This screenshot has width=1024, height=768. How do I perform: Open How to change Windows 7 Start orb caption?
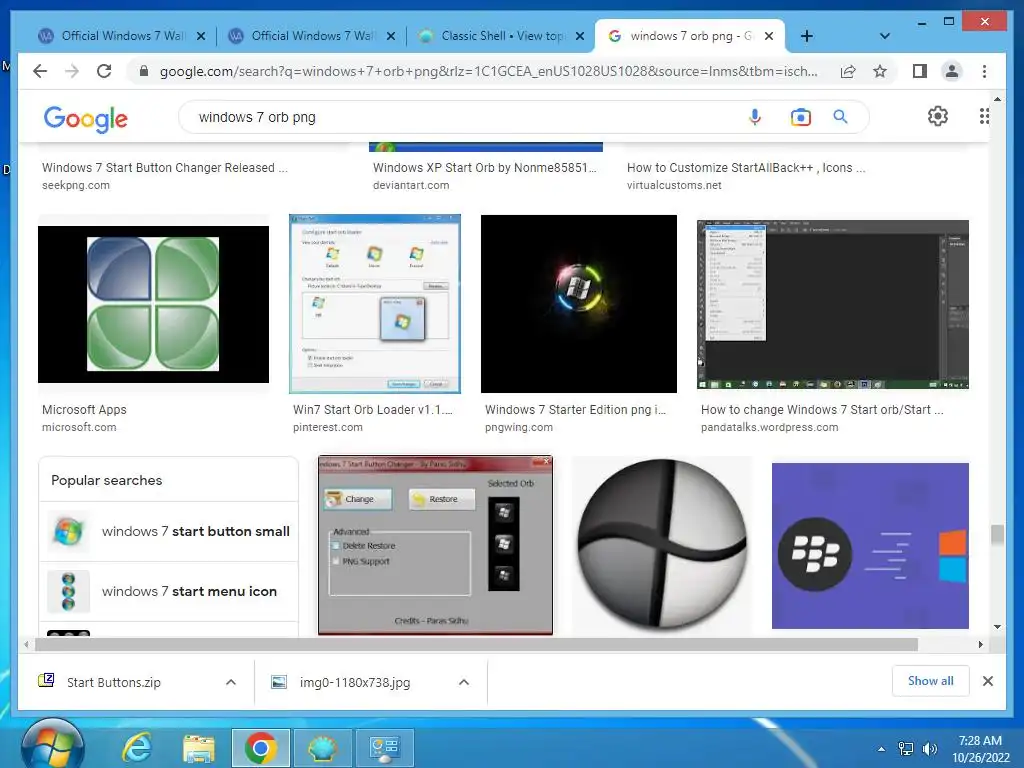coord(822,417)
